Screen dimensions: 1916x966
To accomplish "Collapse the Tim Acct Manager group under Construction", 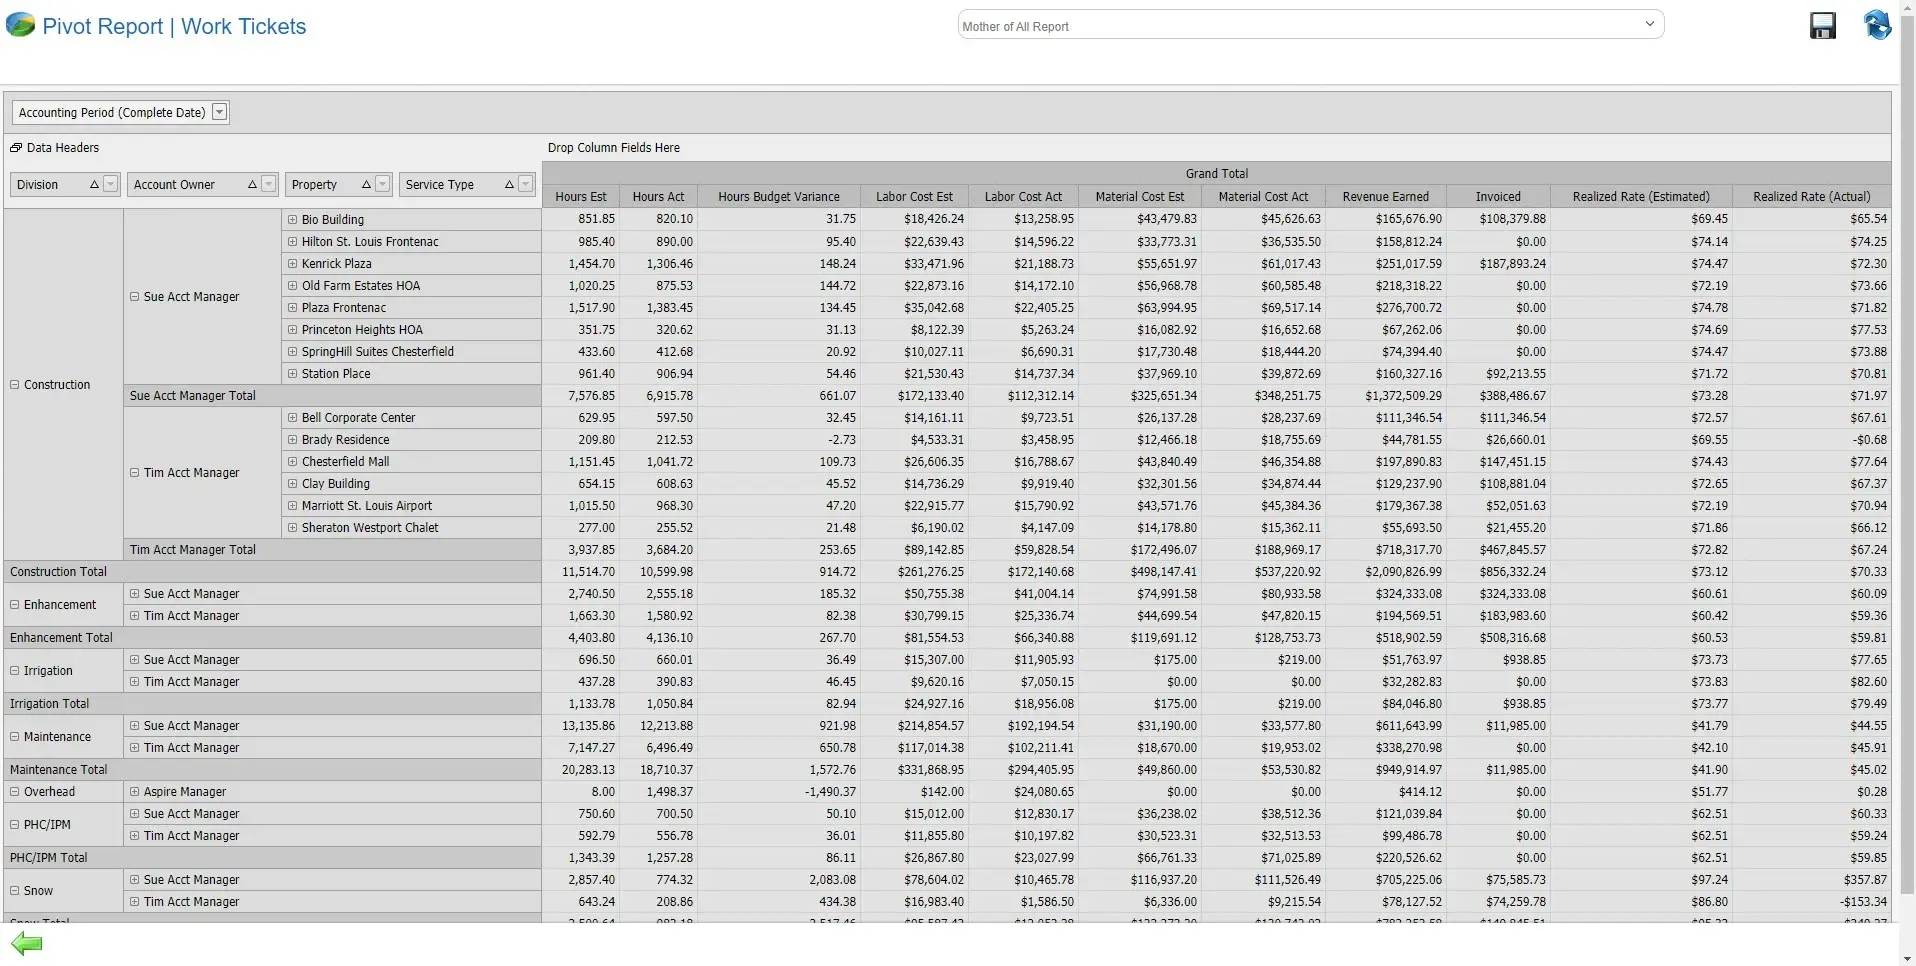I will pos(135,473).
